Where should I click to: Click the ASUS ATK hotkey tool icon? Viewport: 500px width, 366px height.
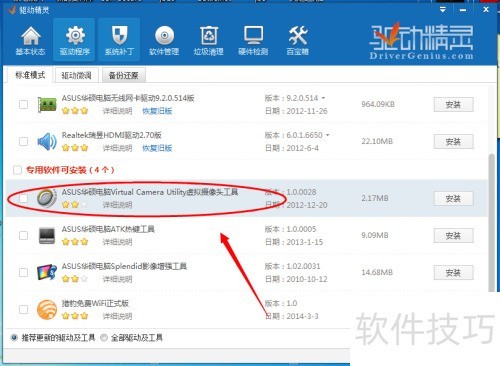tap(47, 236)
